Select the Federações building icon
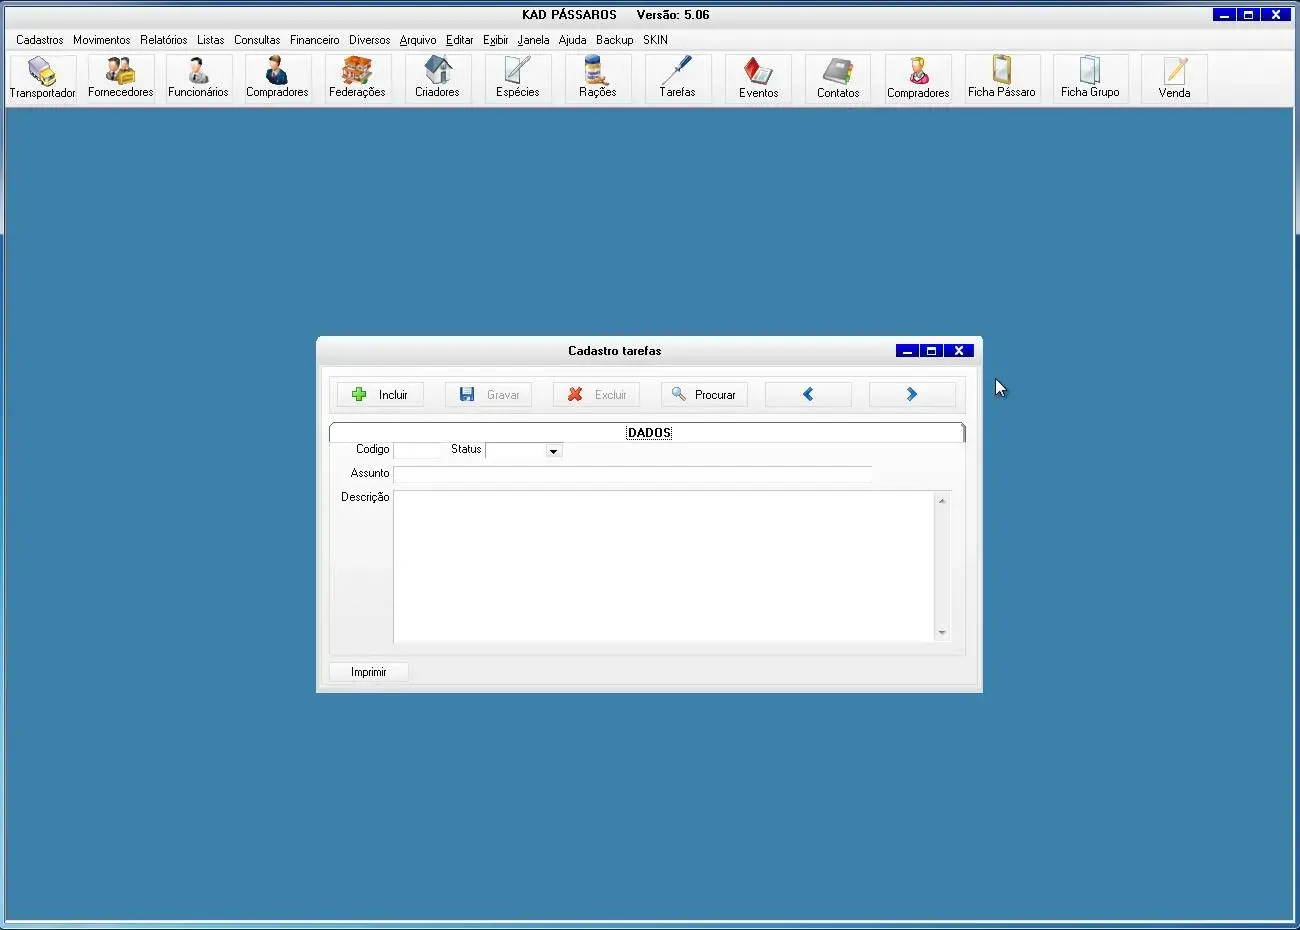 tap(357, 78)
